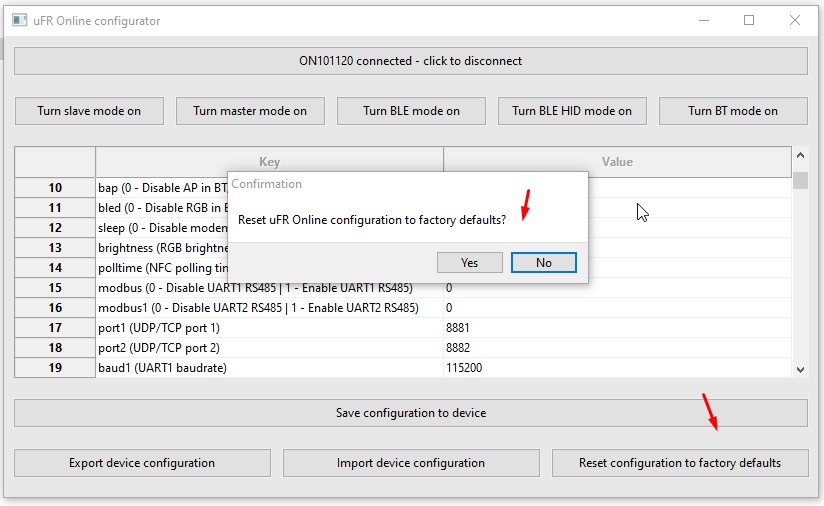
Task: Cancel the reset by choosing No
Action: click(543, 263)
